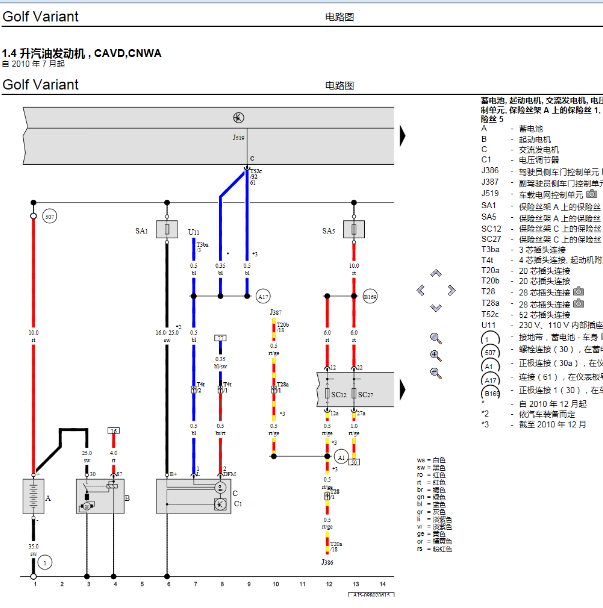
Task: Select the SA1 row in the legend
Action: click(x=542, y=206)
